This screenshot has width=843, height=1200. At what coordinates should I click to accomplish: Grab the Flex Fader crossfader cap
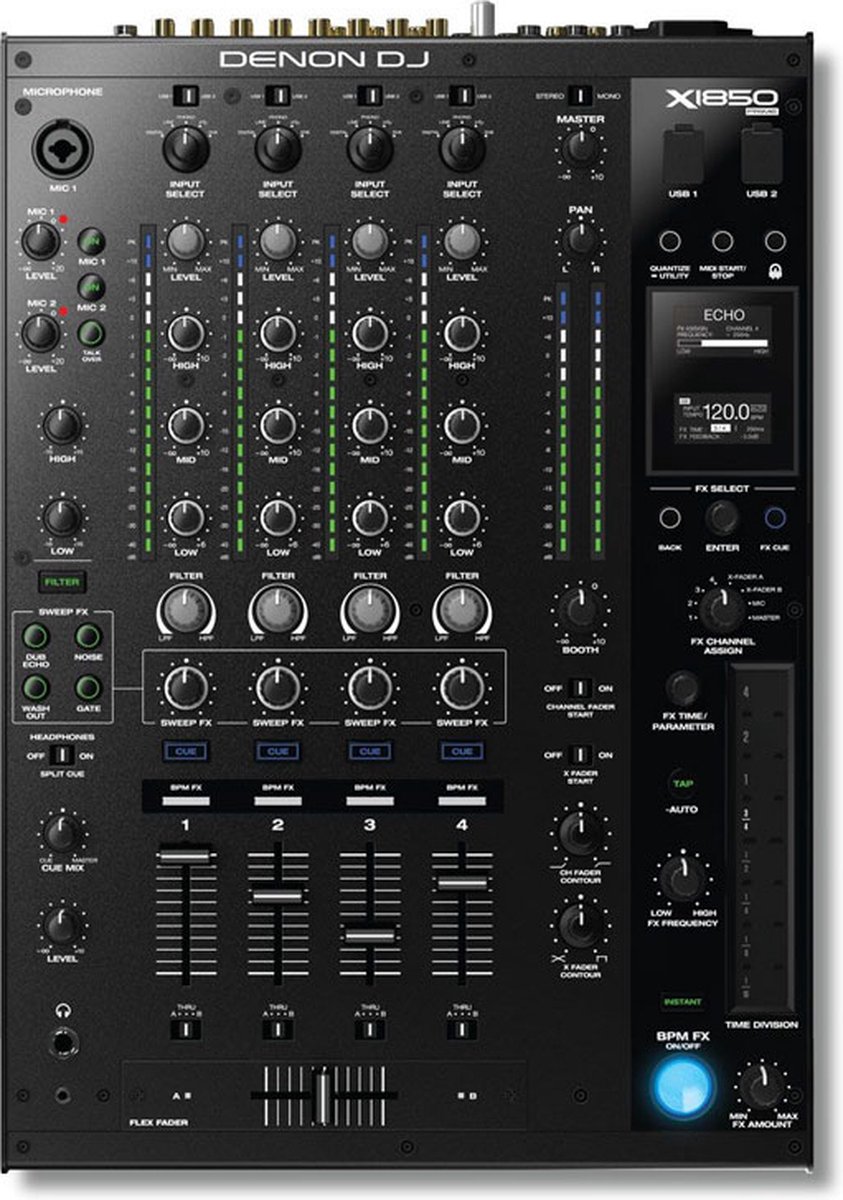click(x=323, y=1095)
